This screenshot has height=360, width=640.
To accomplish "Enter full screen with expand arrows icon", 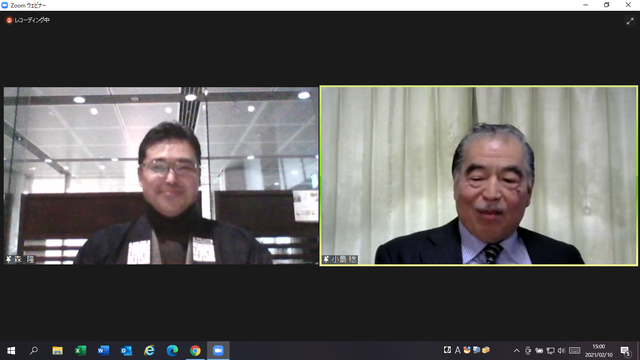I will pos(630,21).
